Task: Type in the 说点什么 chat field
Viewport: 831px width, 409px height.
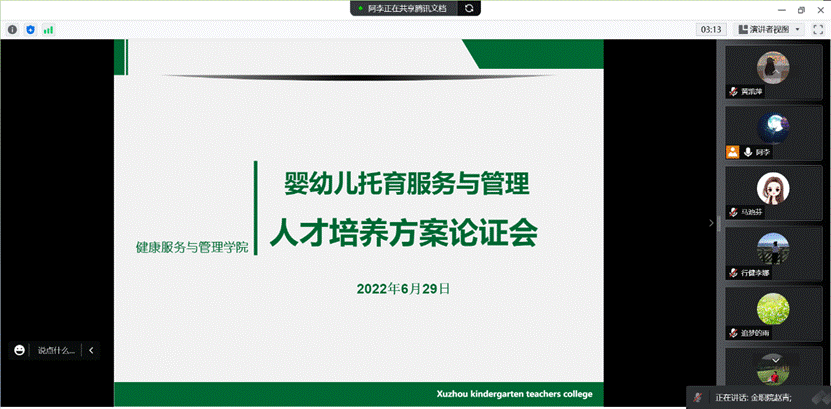Action: pyautogui.click(x=56, y=350)
